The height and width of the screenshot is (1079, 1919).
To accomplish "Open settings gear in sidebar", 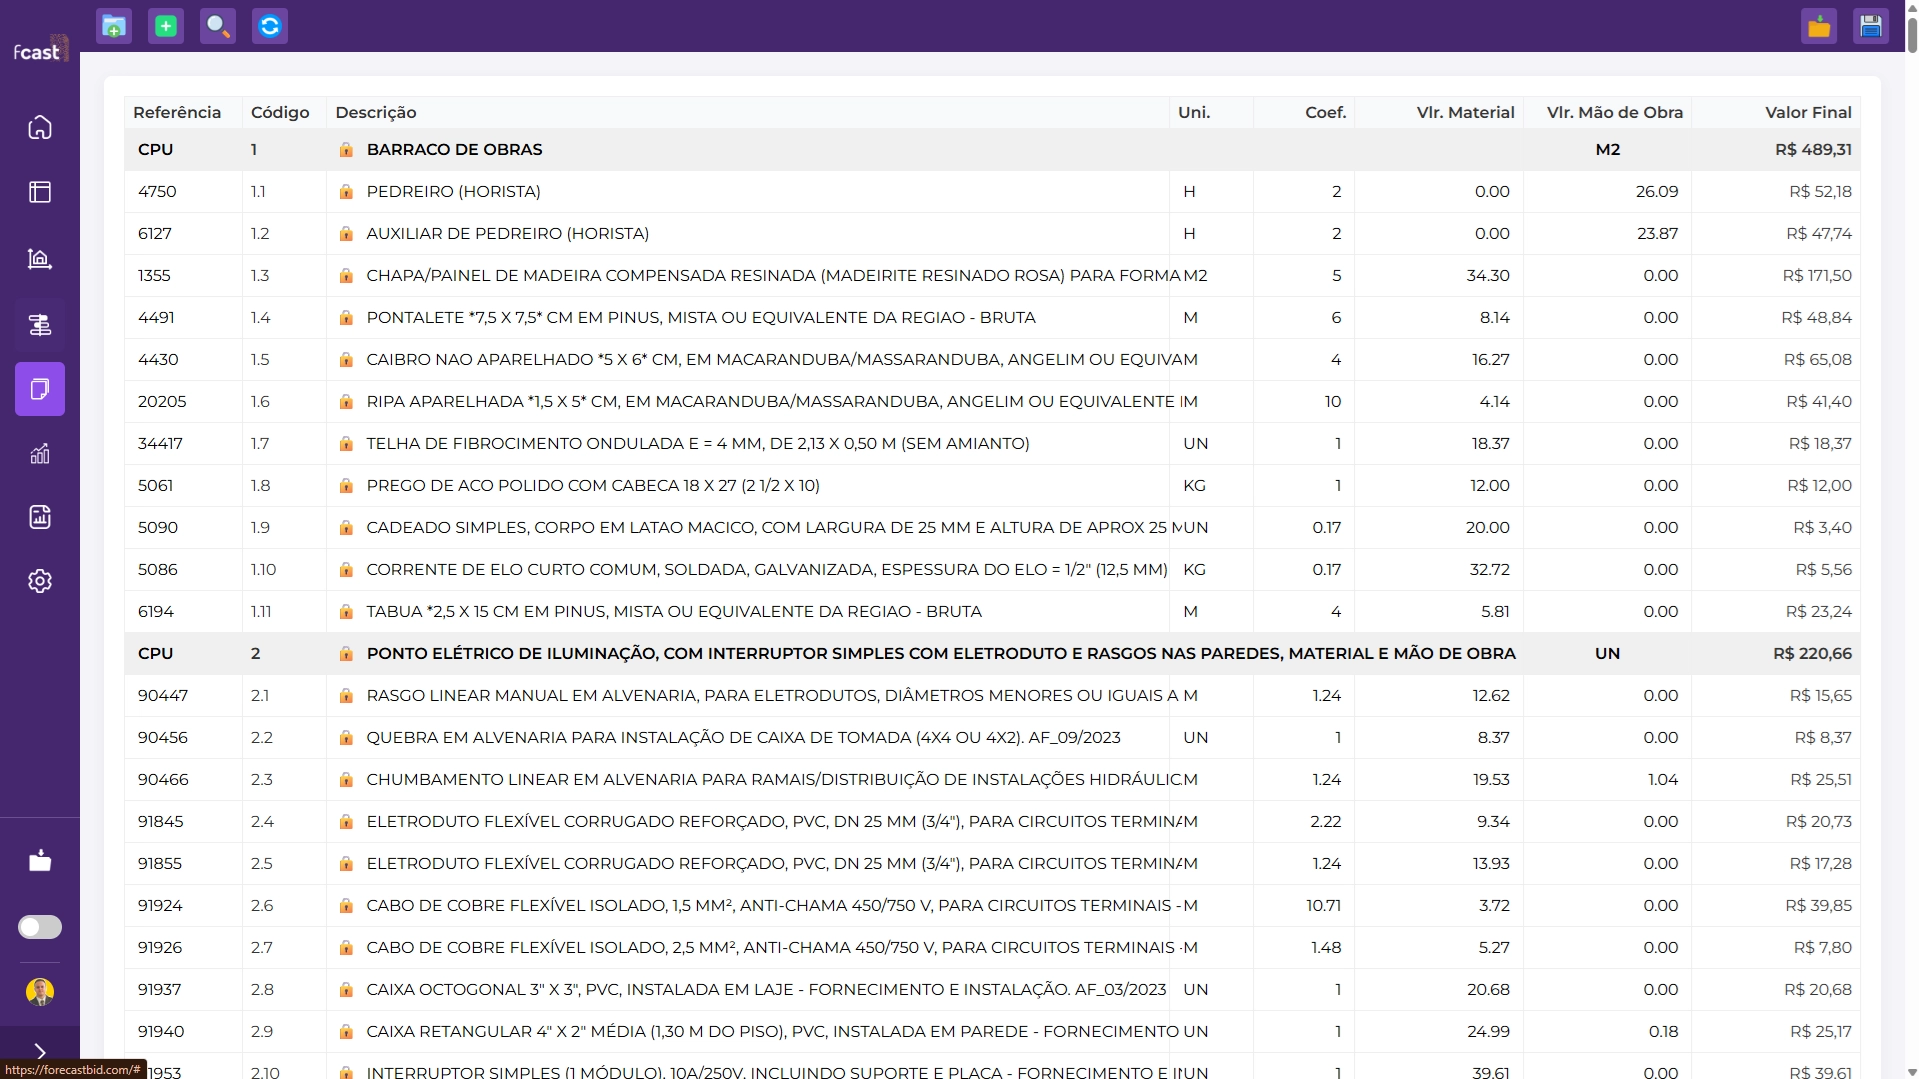I will pos(40,581).
